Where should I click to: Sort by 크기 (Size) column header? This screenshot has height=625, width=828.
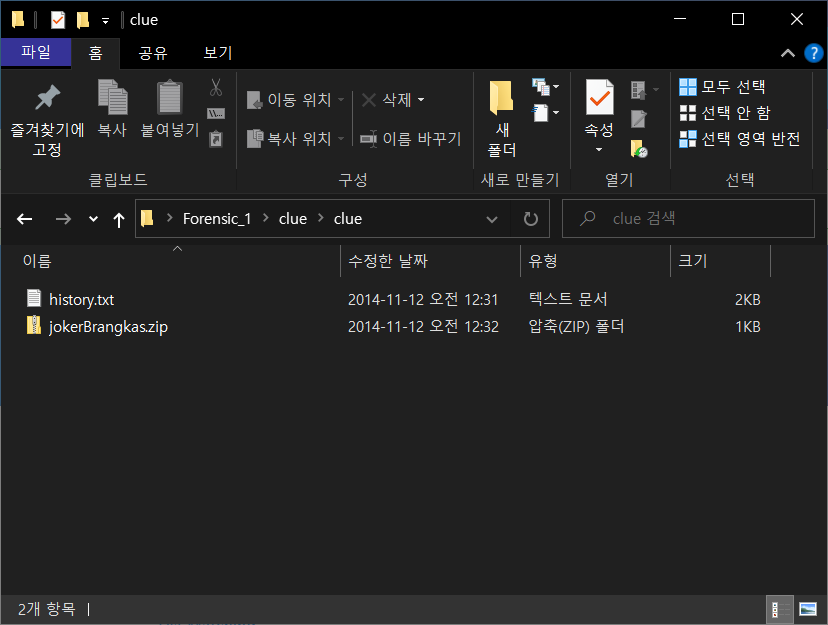[x=720, y=261]
